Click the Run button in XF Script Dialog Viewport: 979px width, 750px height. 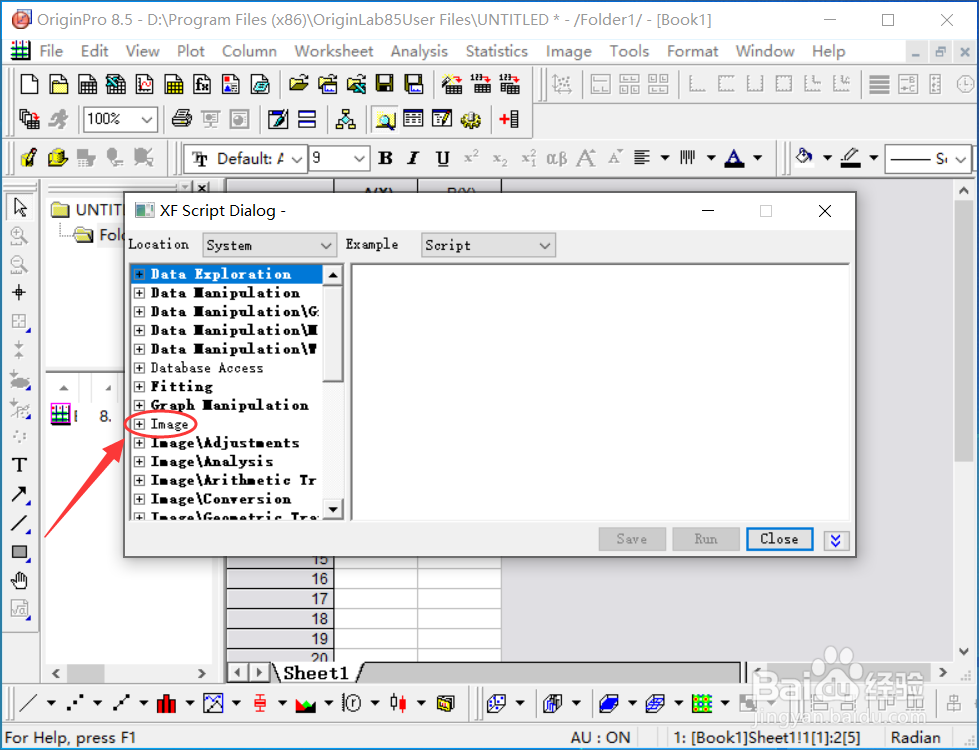706,539
